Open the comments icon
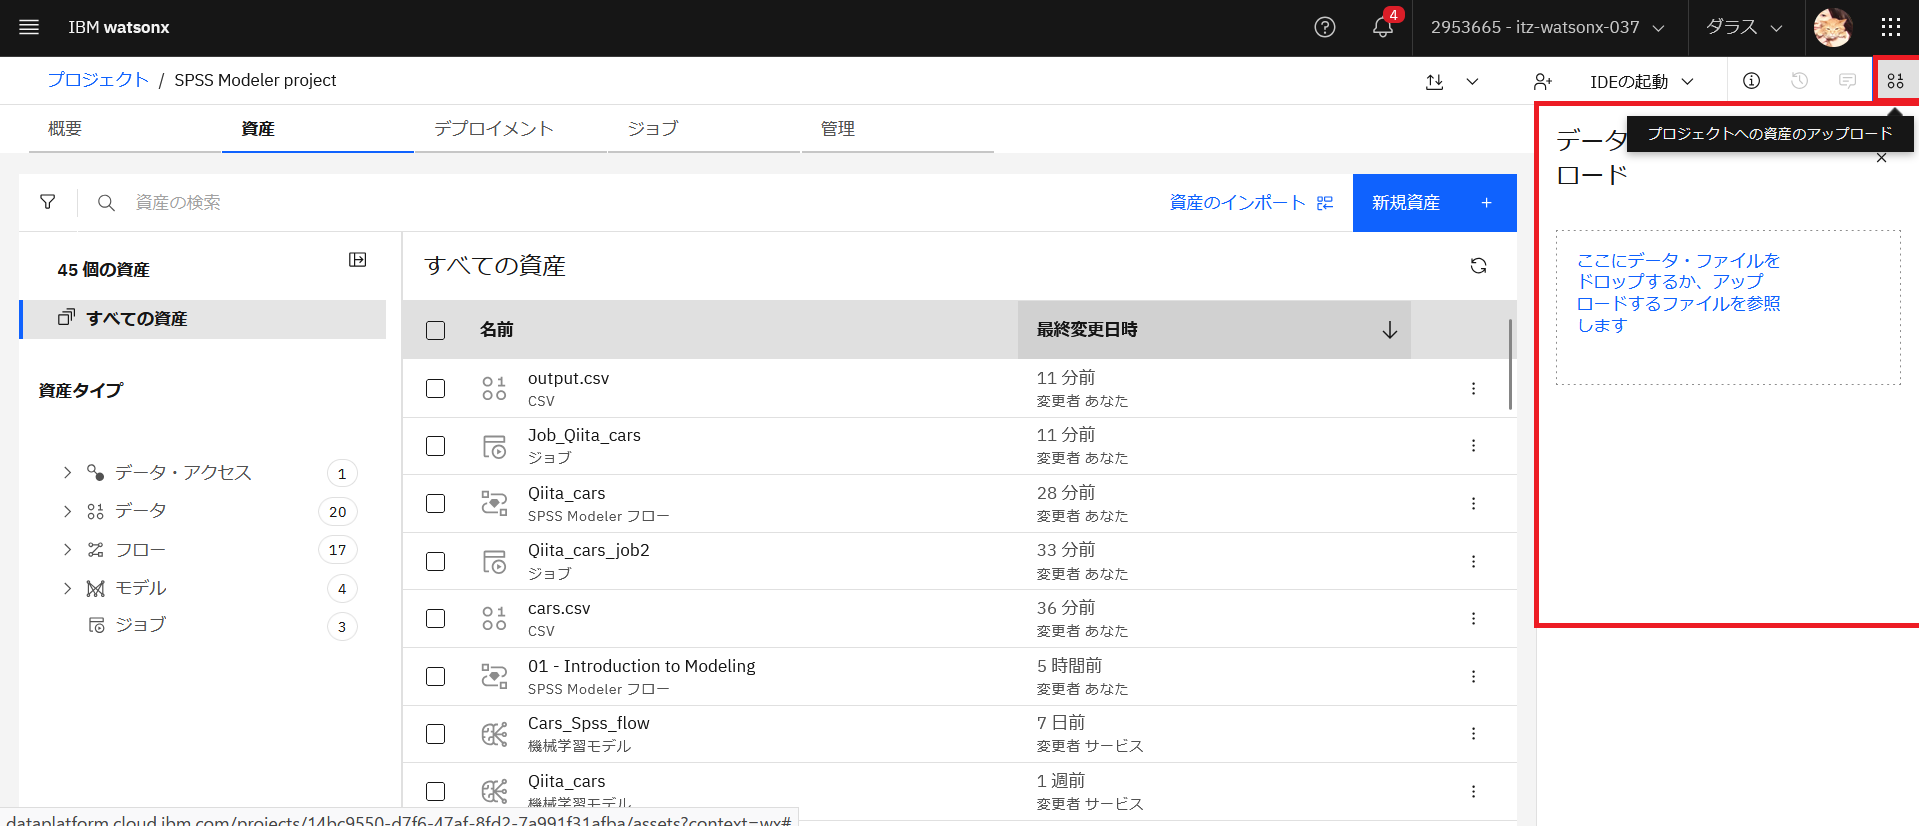The width and height of the screenshot is (1919, 826). pos(1847,81)
